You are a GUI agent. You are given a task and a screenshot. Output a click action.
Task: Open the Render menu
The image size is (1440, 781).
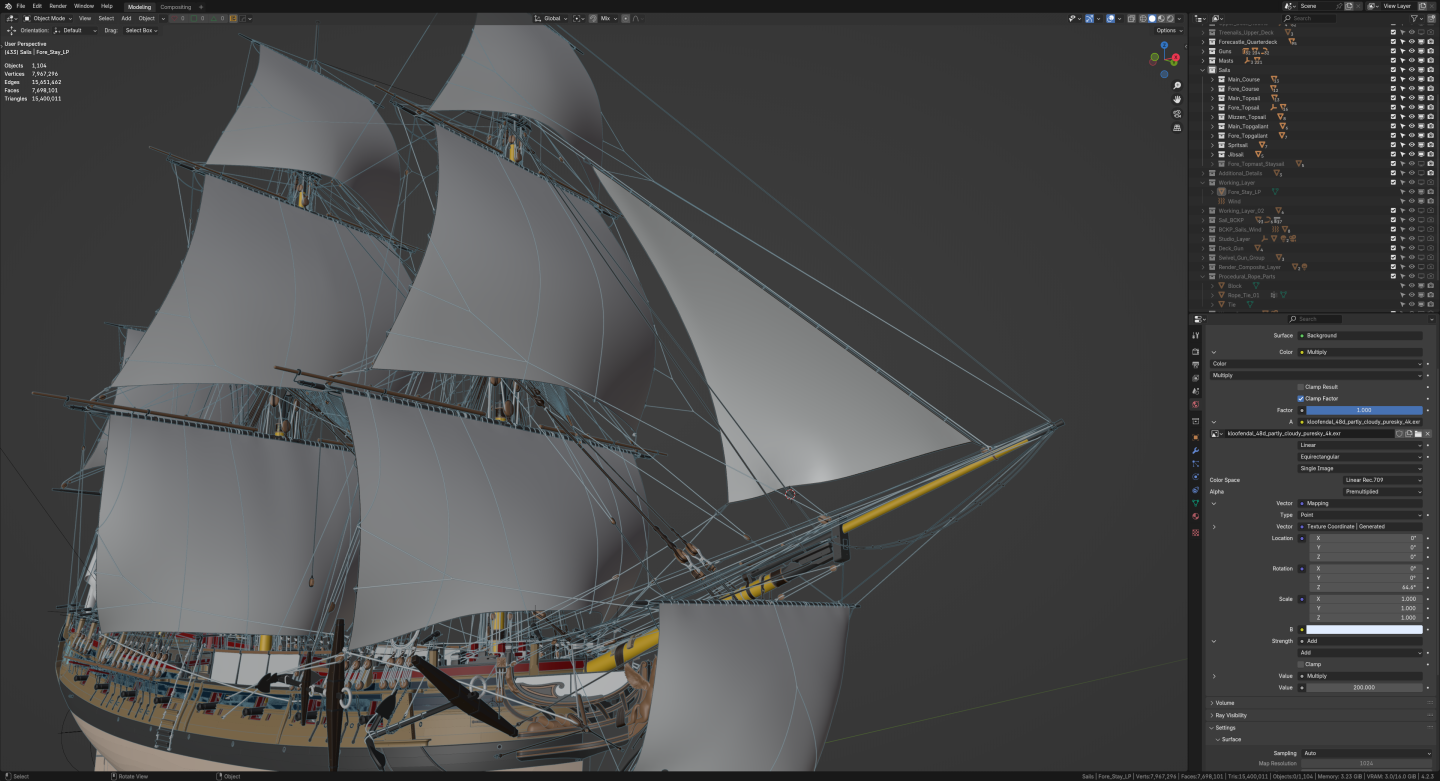click(58, 6)
